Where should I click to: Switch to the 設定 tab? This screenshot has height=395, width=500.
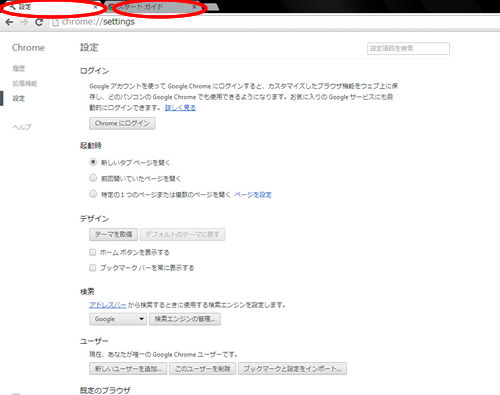pyautogui.click(x=53, y=7)
